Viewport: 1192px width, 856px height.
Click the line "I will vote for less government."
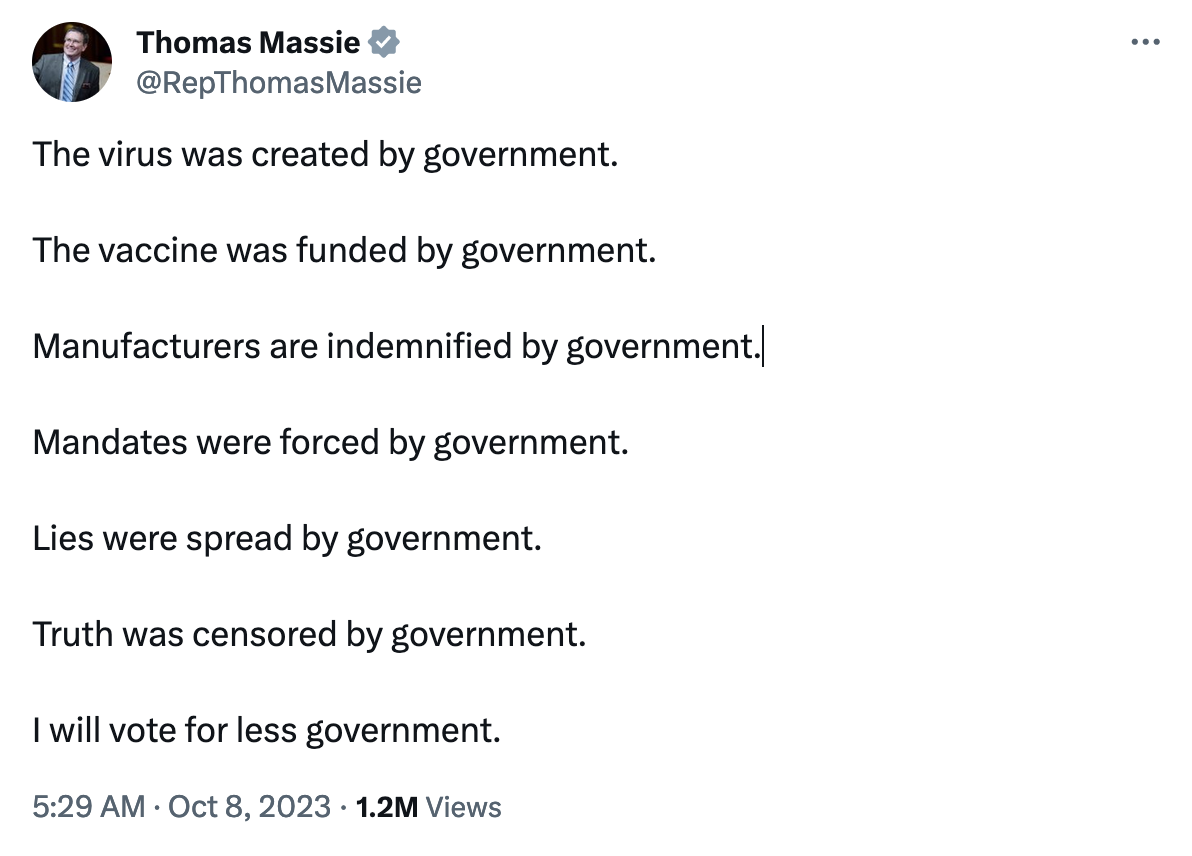tap(266, 731)
